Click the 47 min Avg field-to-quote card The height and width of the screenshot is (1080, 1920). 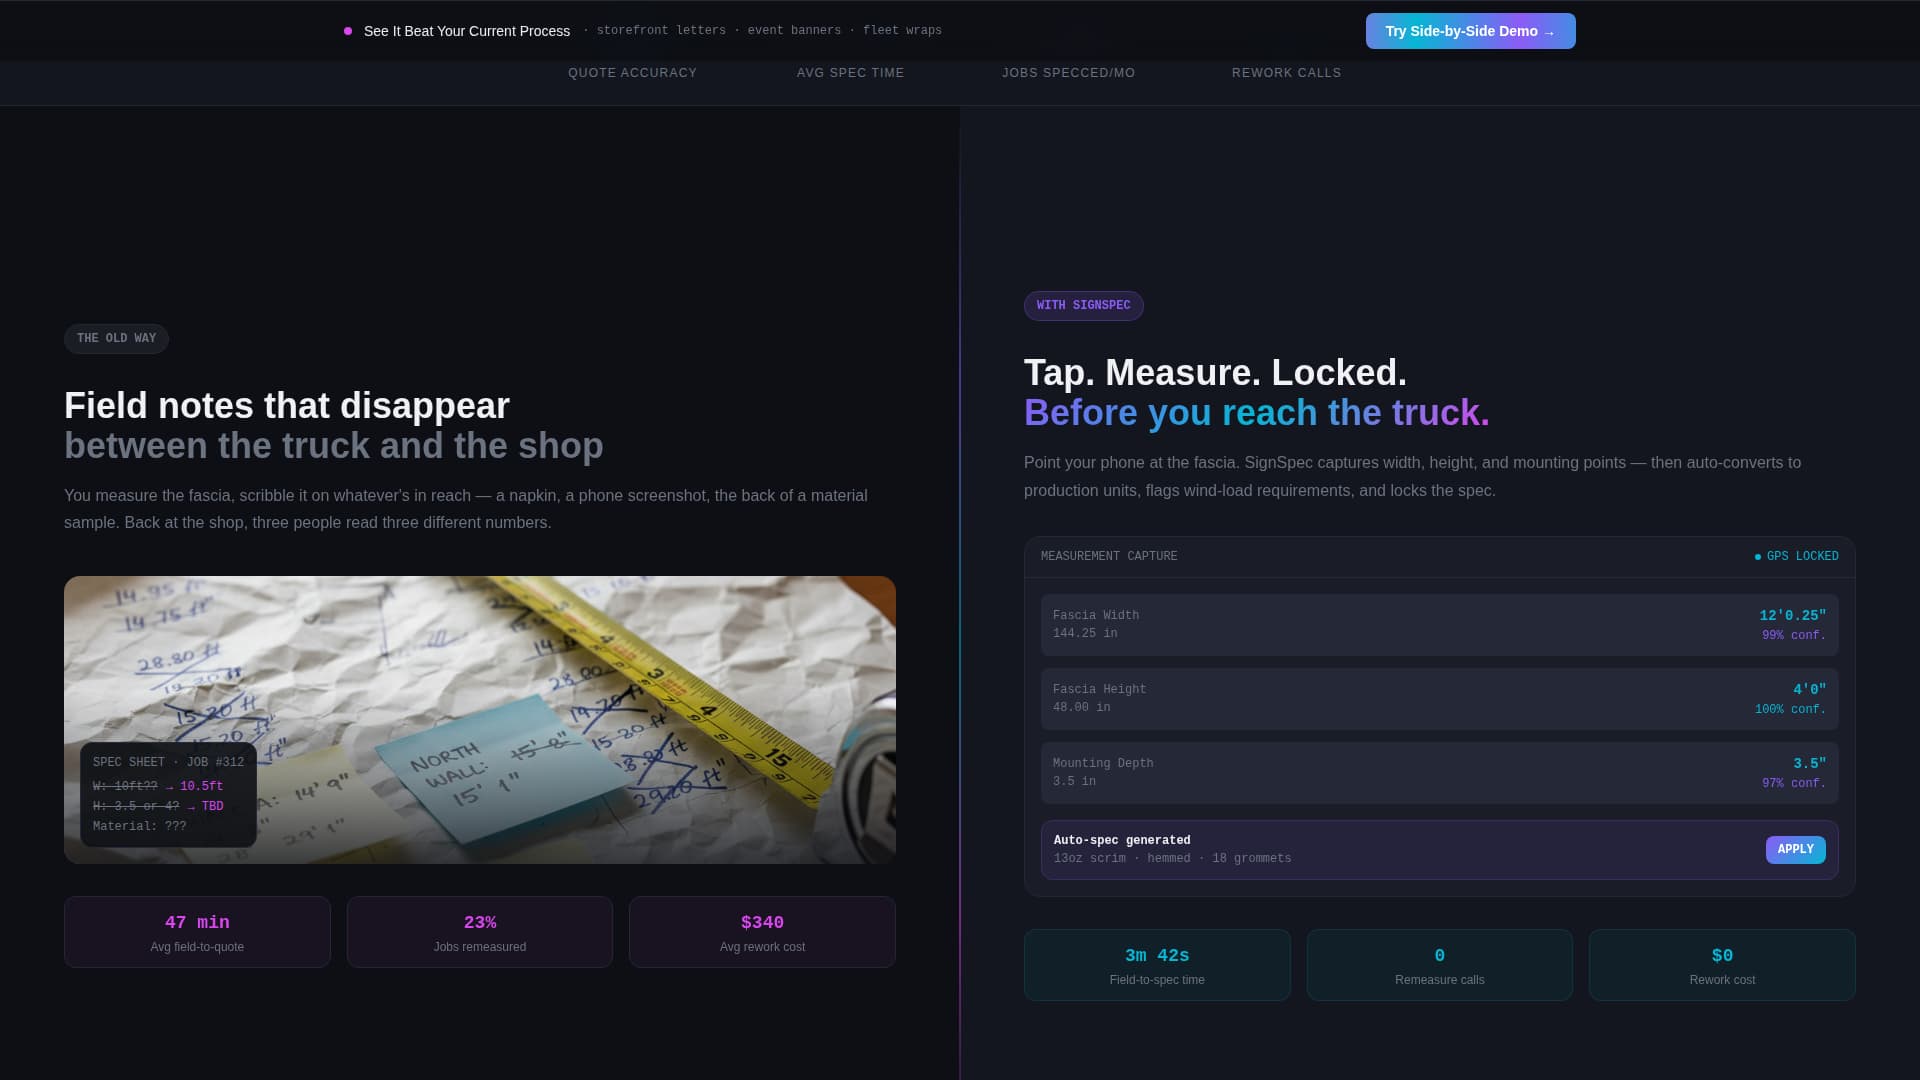197,932
